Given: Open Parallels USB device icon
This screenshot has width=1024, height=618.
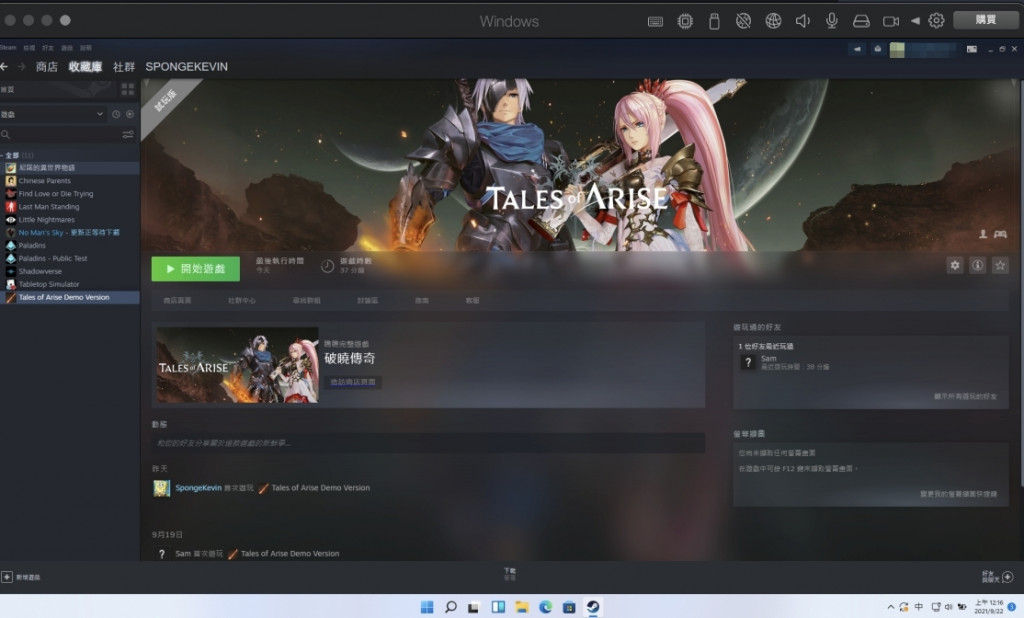Looking at the screenshot, I should click(714, 22).
